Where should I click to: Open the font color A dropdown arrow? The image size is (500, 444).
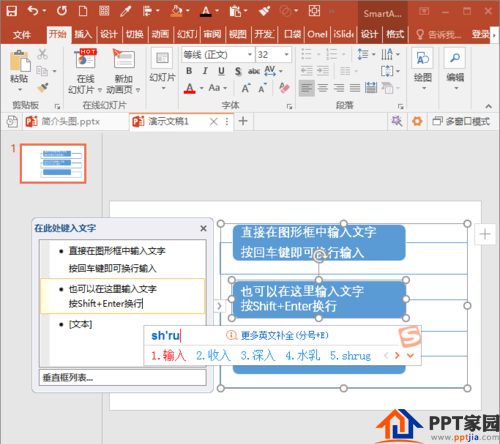coord(202,88)
